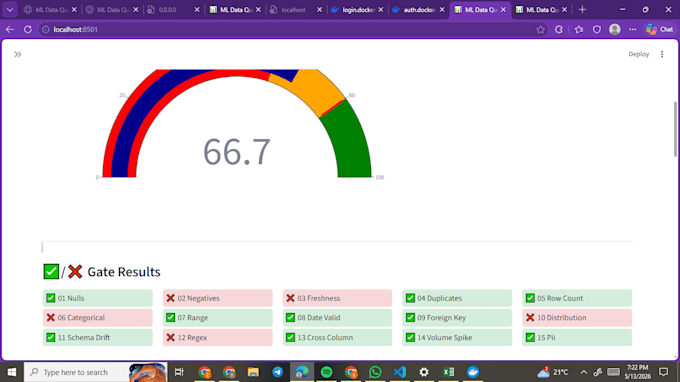Go back using the browser back arrow

tap(10, 29)
